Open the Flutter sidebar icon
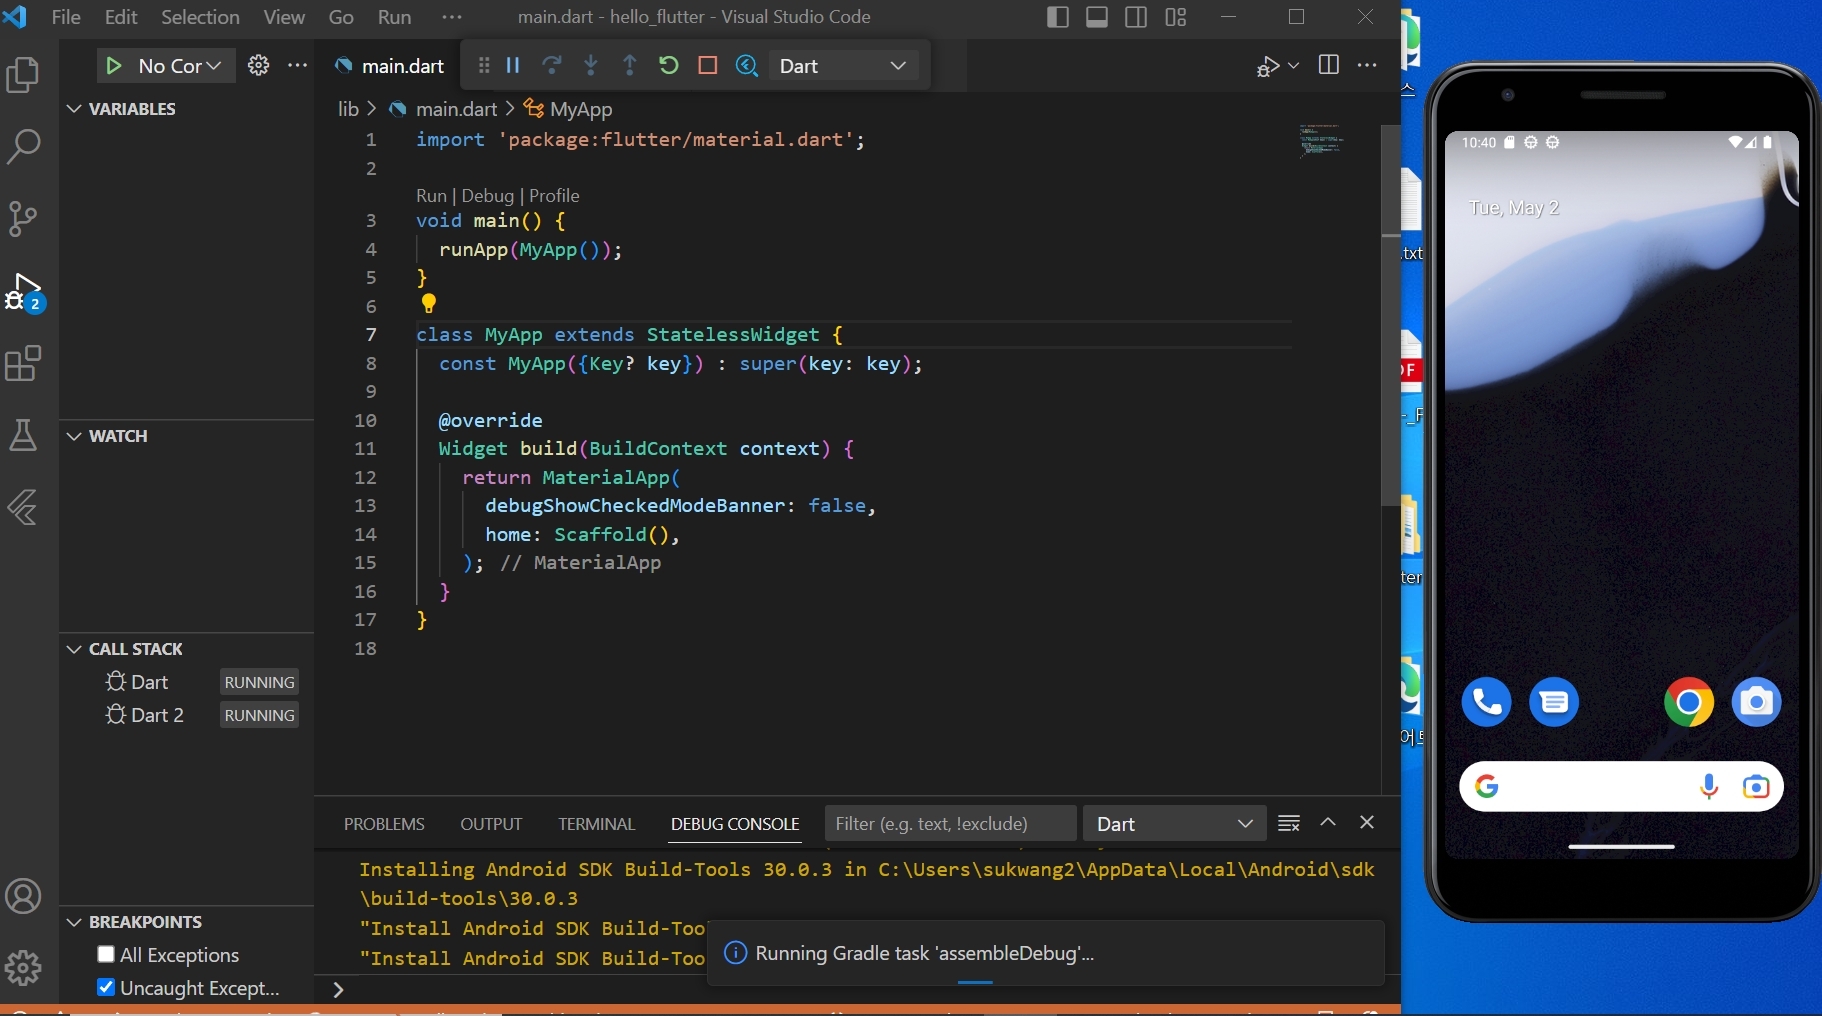Image resolution: width=1822 pixels, height=1016 pixels. point(23,508)
